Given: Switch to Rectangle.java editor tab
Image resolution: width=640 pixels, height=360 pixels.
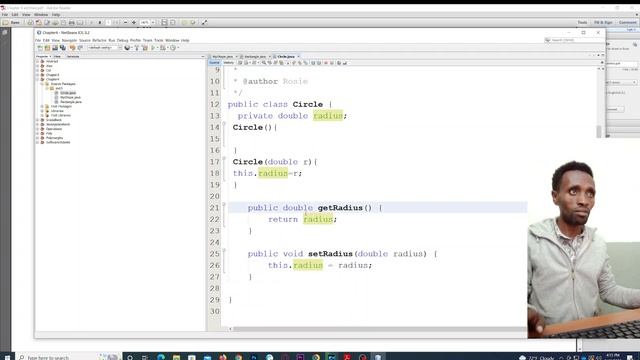Looking at the screenshot, I should pyautogui.click(x=255, y=56).
